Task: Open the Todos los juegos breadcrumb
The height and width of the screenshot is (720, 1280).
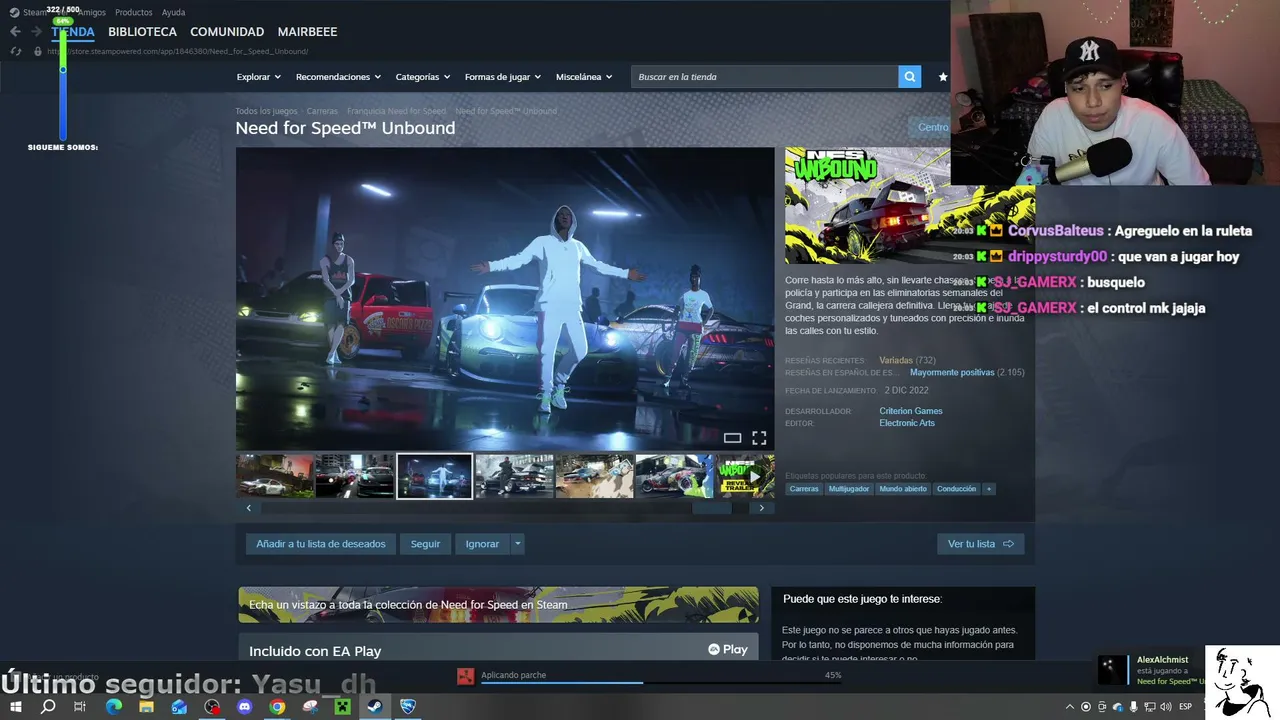Action: (x=266, y=111)
